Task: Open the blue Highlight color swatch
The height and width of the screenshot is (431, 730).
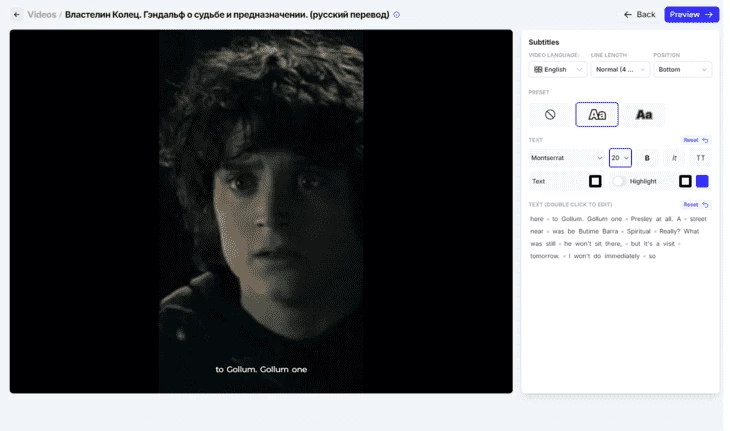Action: (x=702, y=181)
